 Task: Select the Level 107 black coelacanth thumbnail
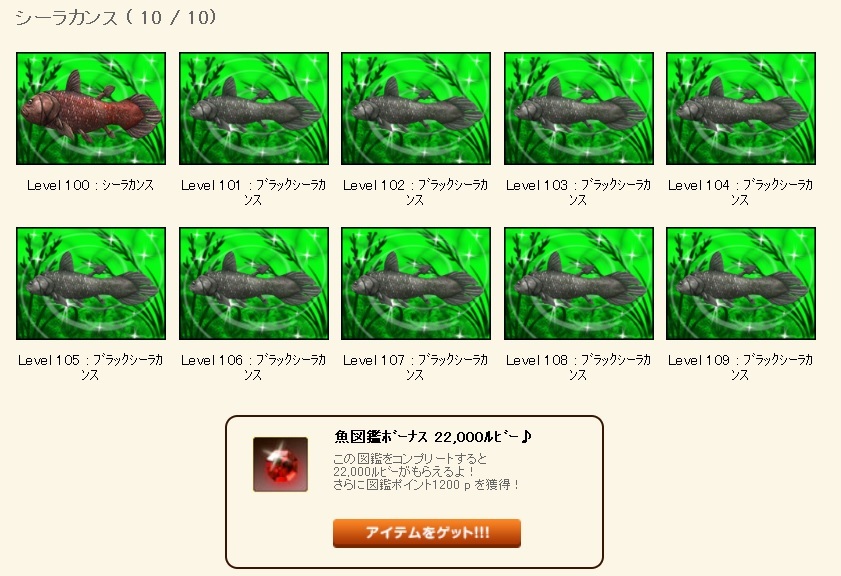(416, 283)
